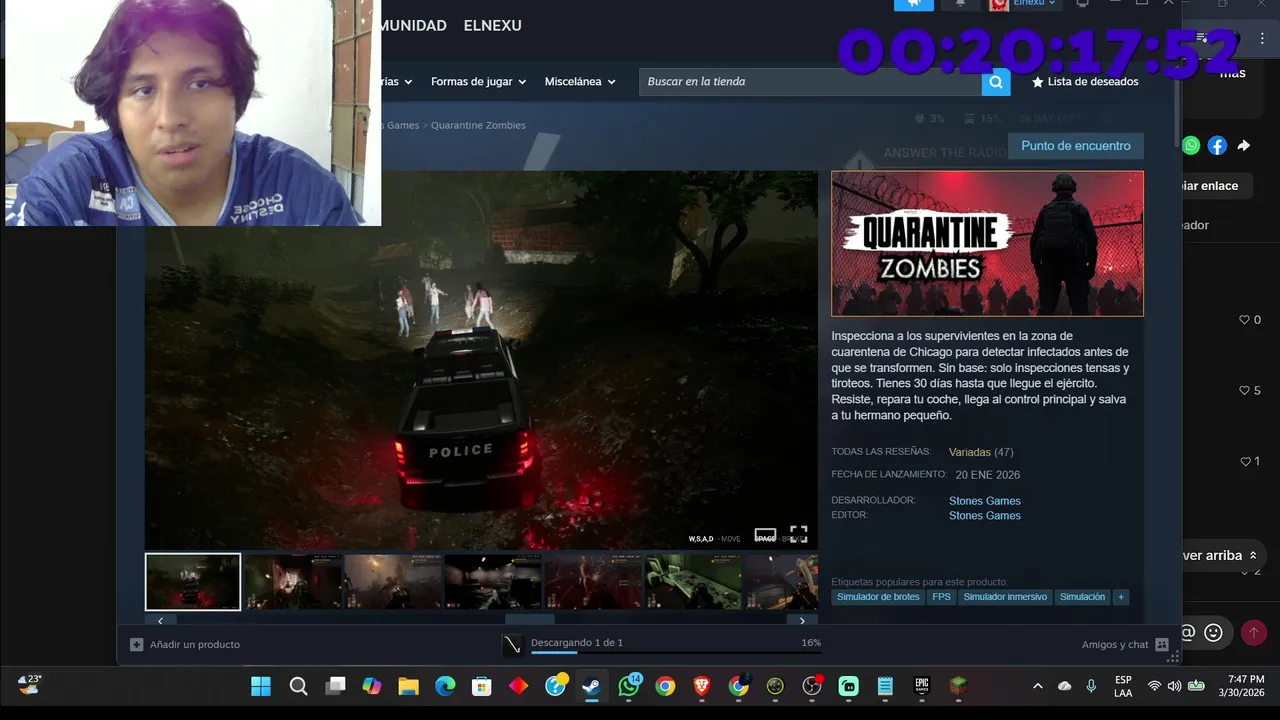Like the comment showing 0 hearts

coord(1245,320)
